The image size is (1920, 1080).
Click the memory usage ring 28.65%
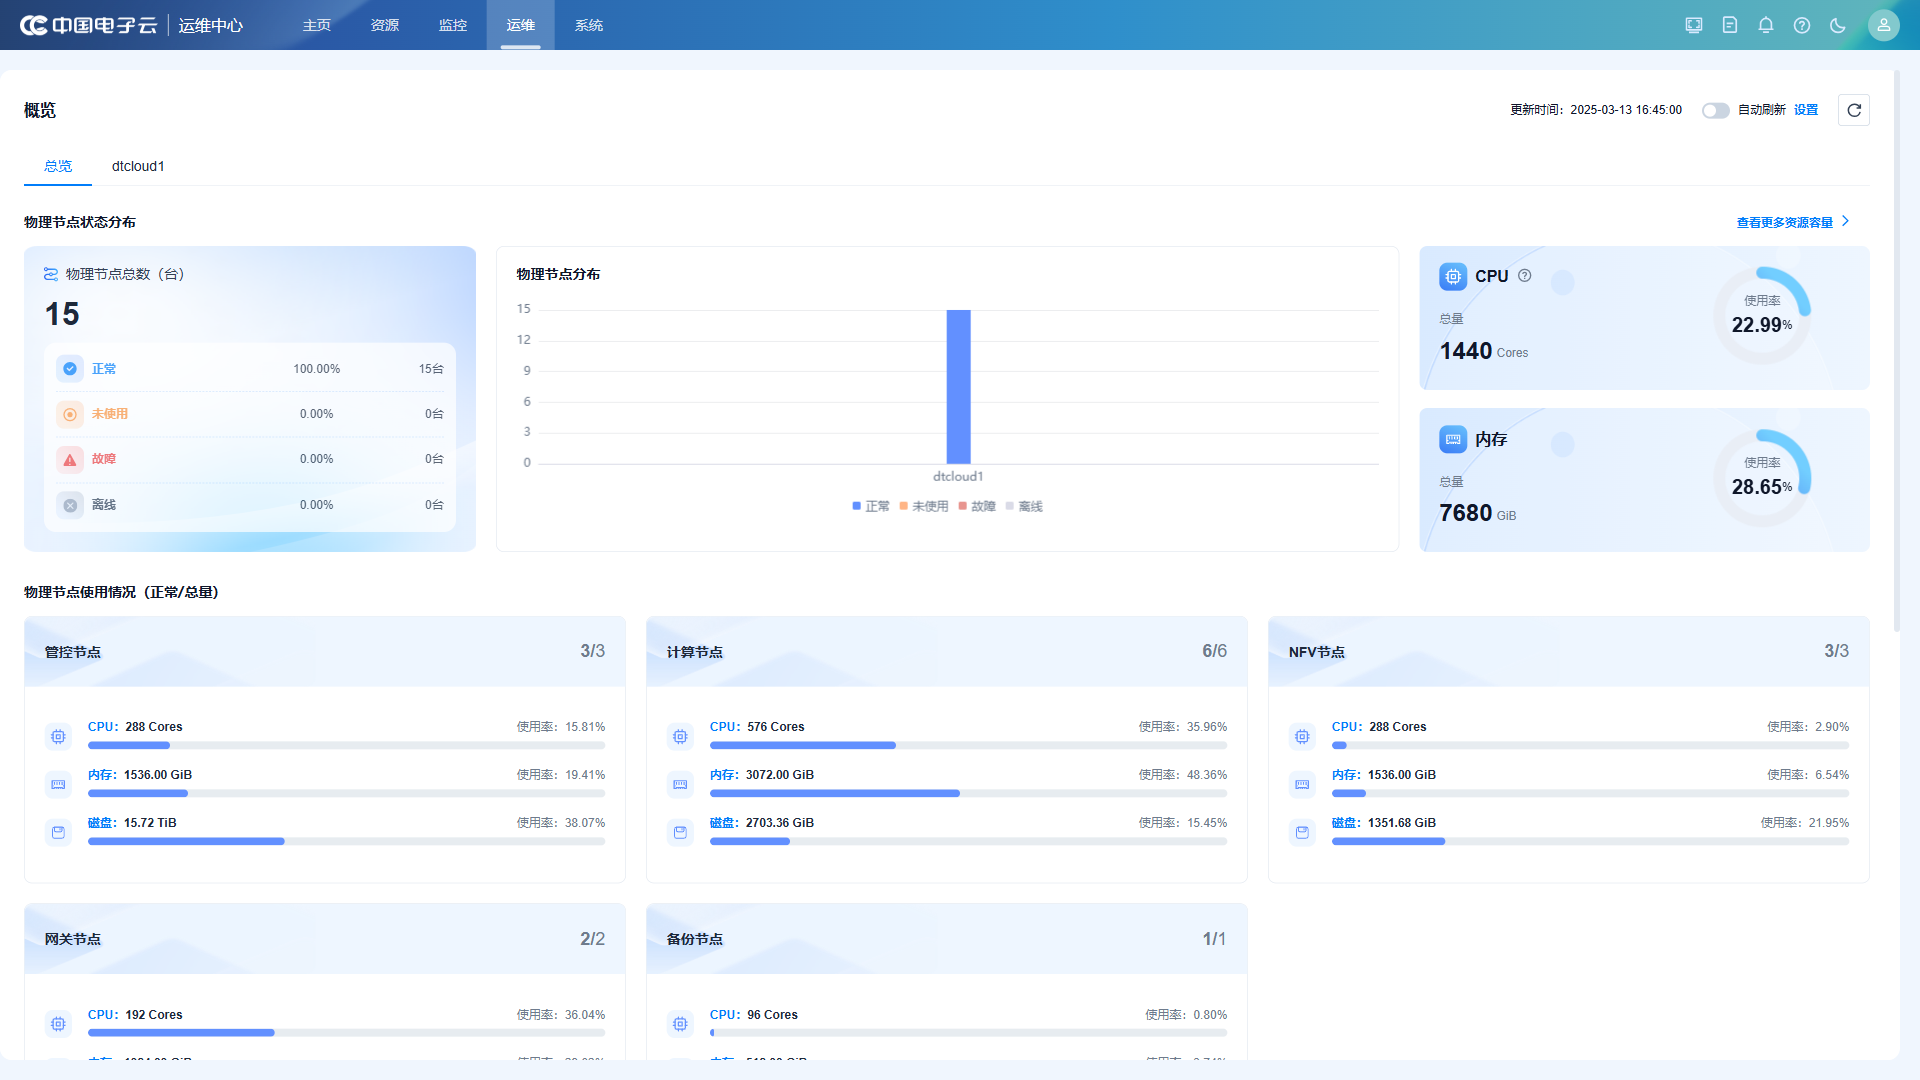point(1762,478)
